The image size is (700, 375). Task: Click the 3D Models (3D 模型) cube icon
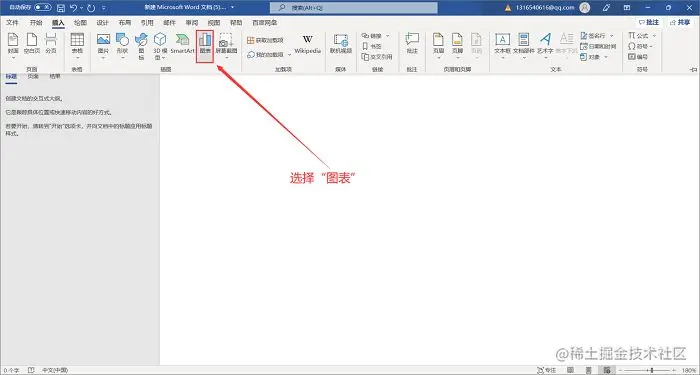tap(160, 40)
